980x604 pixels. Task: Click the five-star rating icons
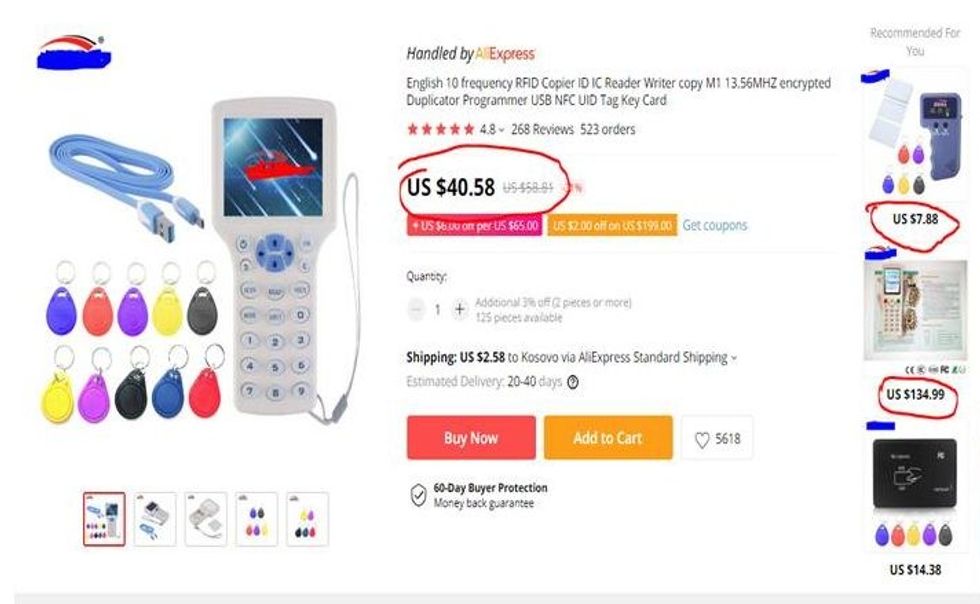(x=440, y=129)
